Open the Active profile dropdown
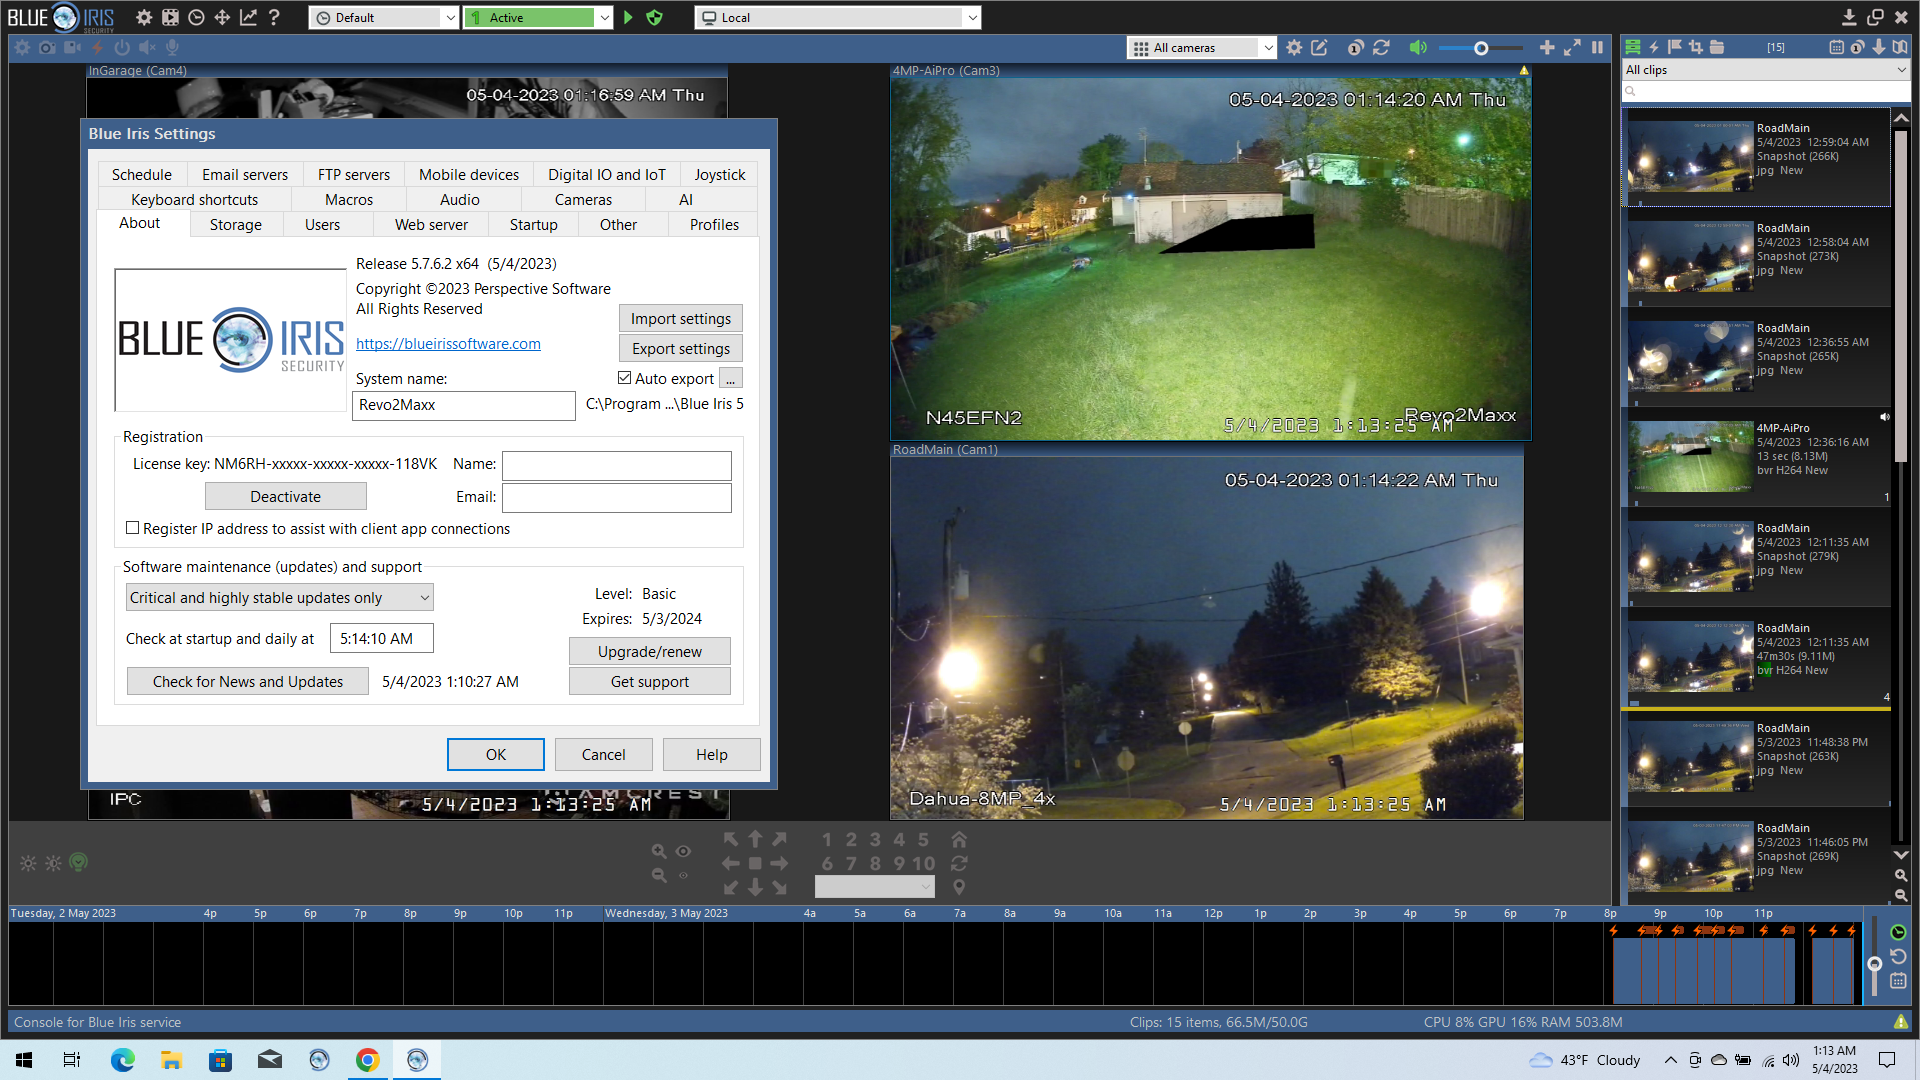This screenshot has height=1080, width=1920. click(538, 17)
